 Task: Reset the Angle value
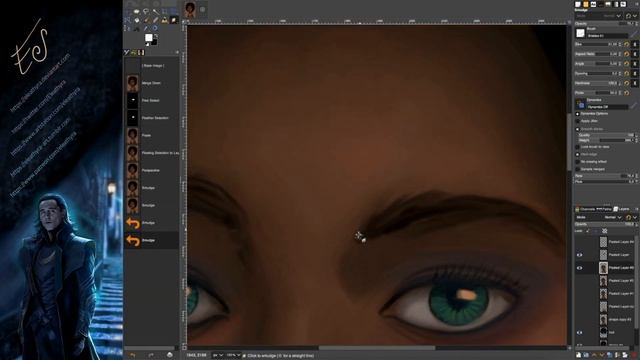pyautogui.click(x=627, y=64)
